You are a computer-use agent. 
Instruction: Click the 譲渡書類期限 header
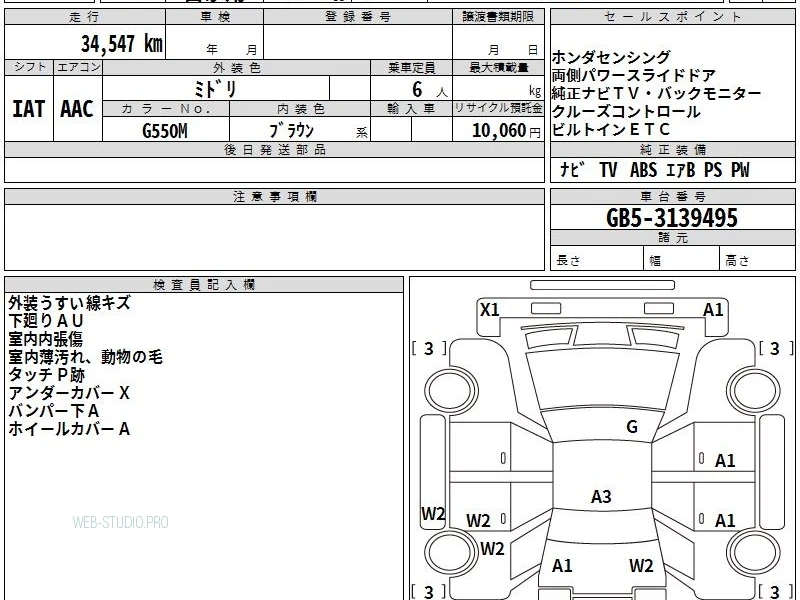point(498,17)
